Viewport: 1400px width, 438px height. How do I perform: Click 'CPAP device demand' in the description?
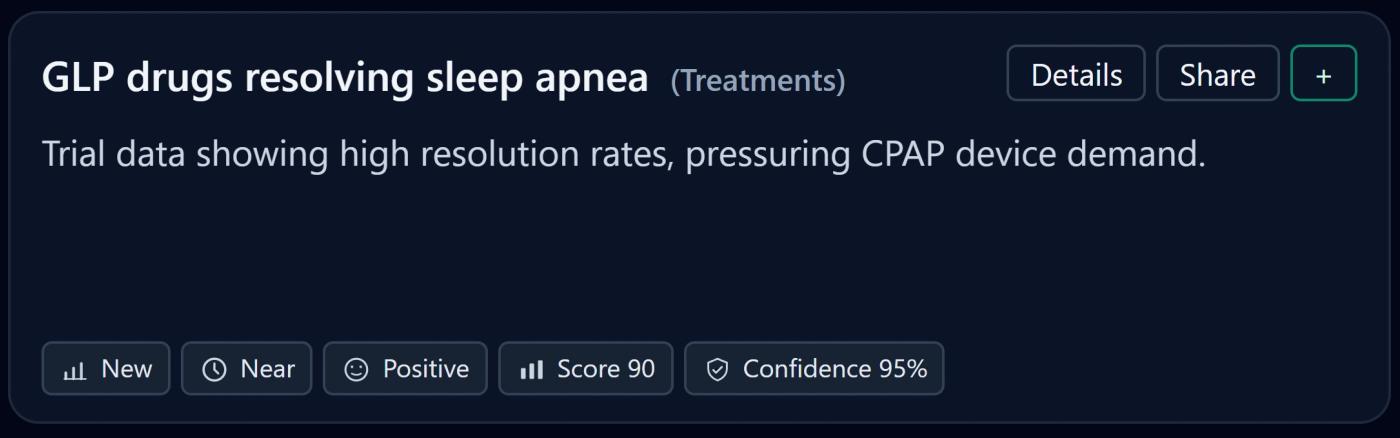click(1030, 154)
